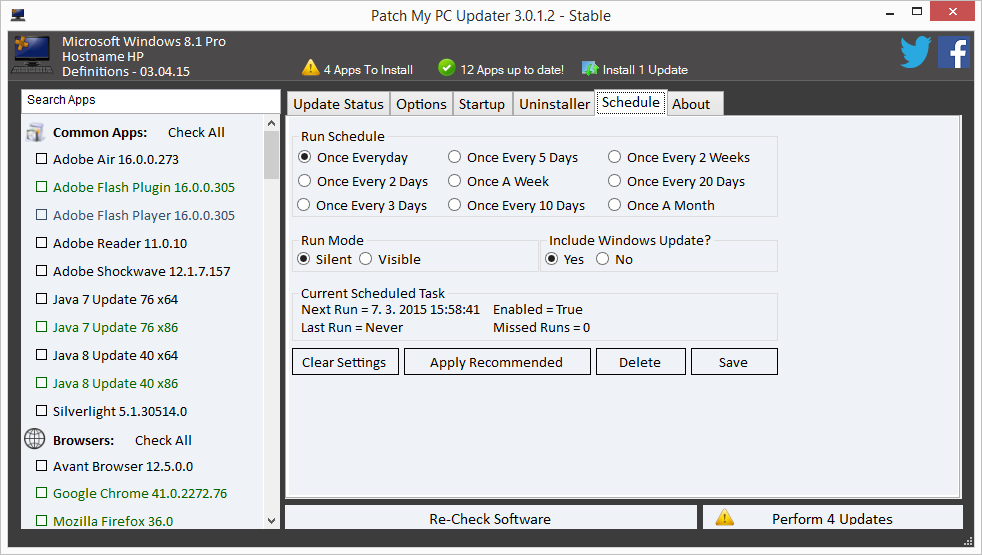The height and width of the screenshot is (555, 982).
Task: Check Google Chrome 41.0.2272.76
Action: [41, 492]
